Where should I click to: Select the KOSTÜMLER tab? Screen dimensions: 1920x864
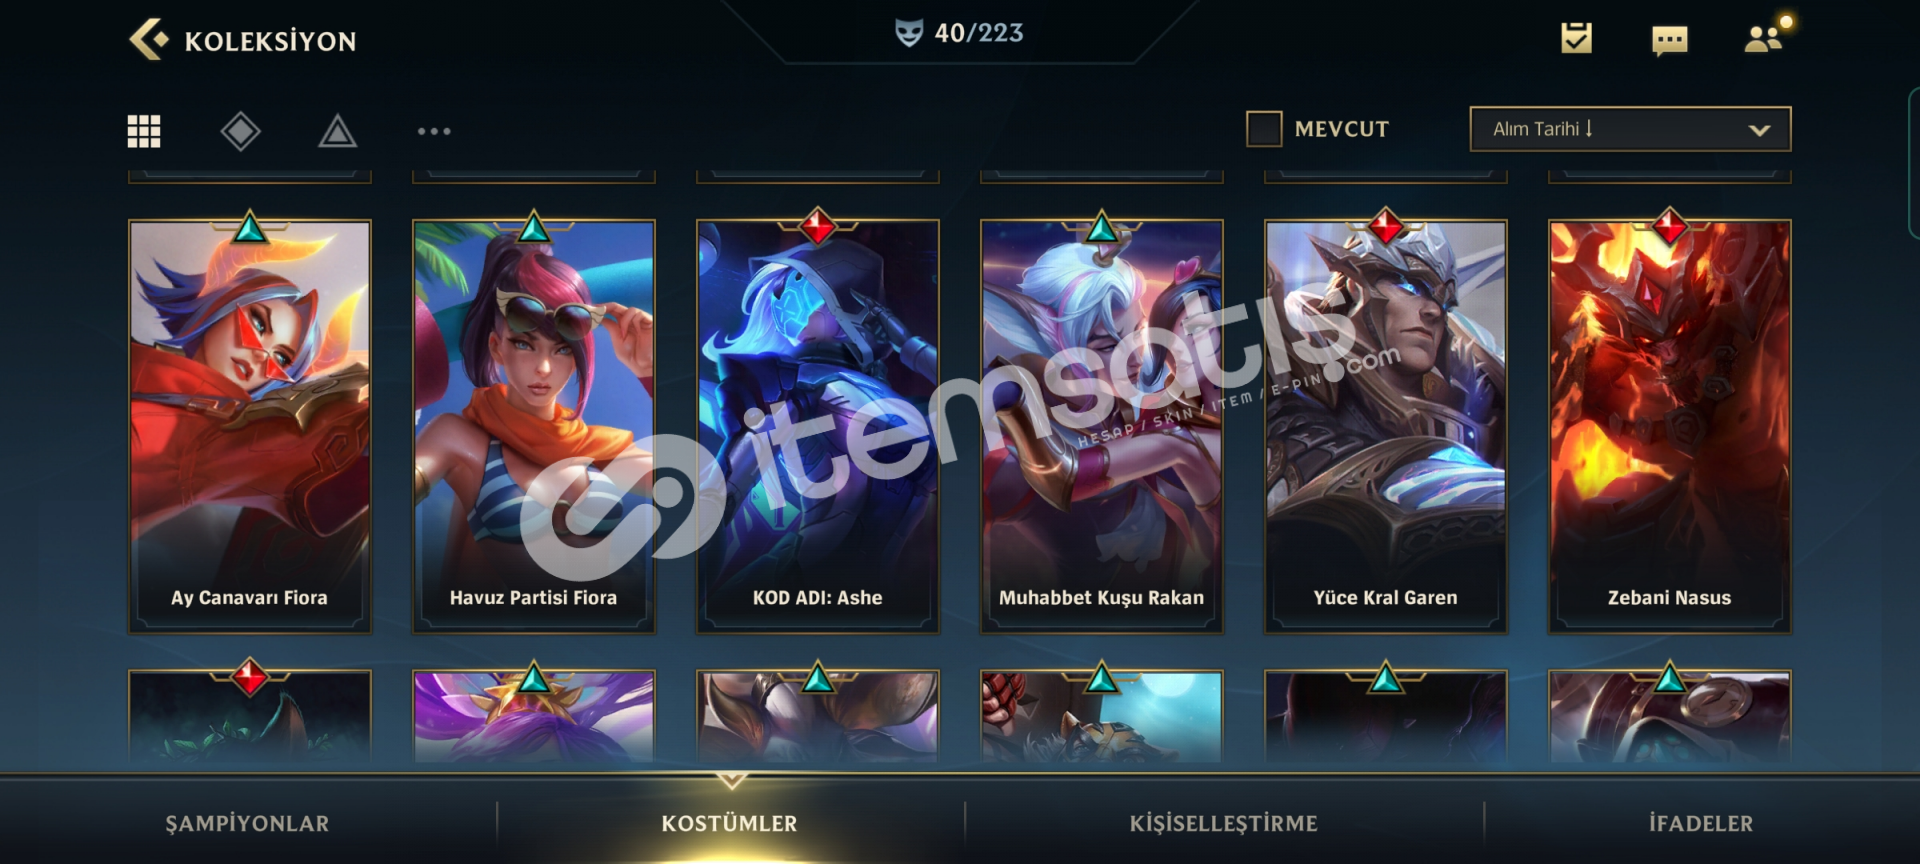coord(729,823)
